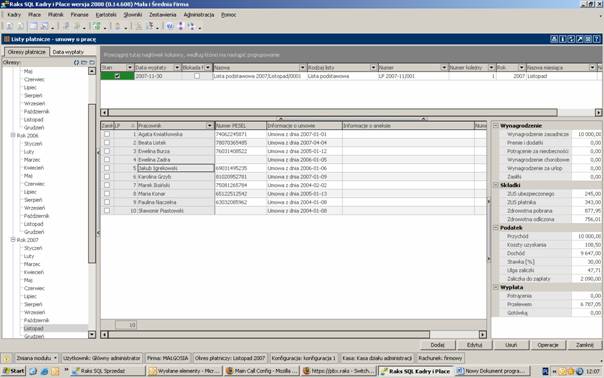The height and width of the screenshot is (378, 604).
Task: Click the info 'i' icon in panel header
Action: [562, 39]
